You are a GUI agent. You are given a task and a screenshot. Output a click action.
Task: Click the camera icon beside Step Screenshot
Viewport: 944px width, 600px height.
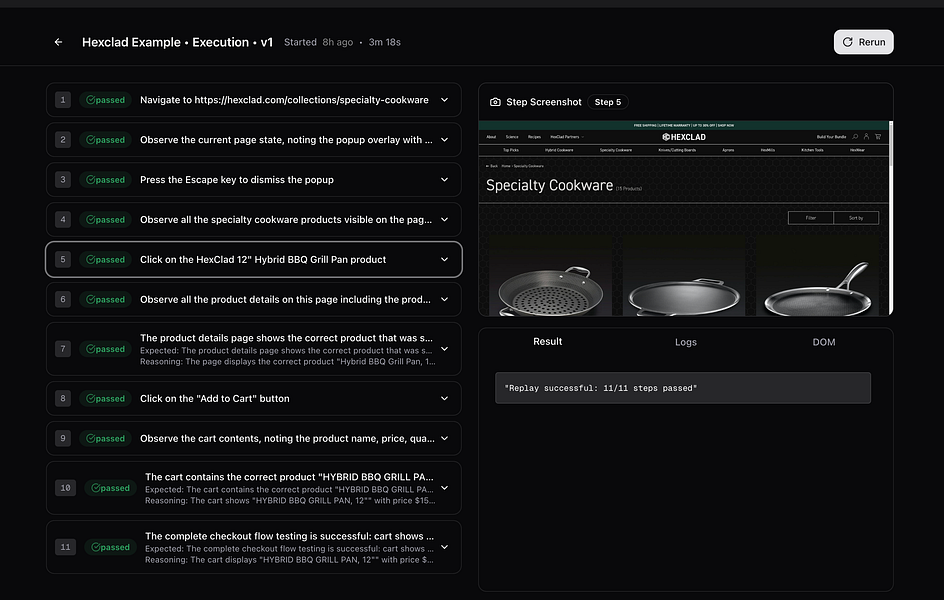pos(495,102)
